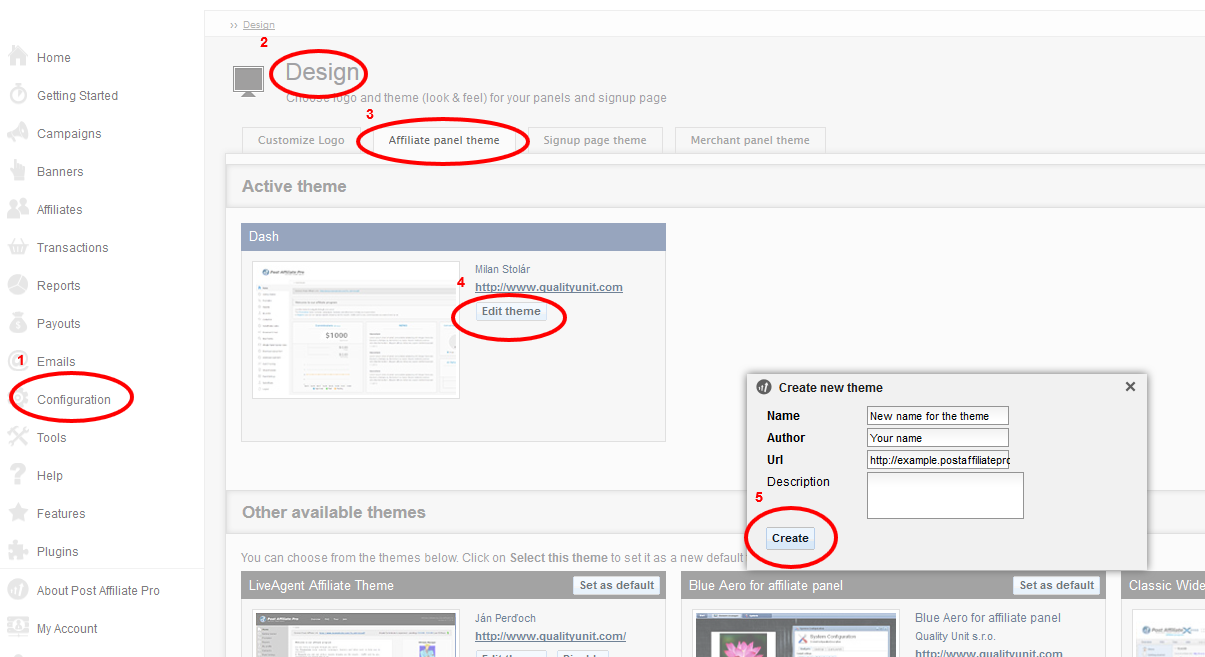Image resolution: width=1205 pixels, height=657 pixels.
Task: Open the Dash theme preview thumbnail
Action: point(356,330)
